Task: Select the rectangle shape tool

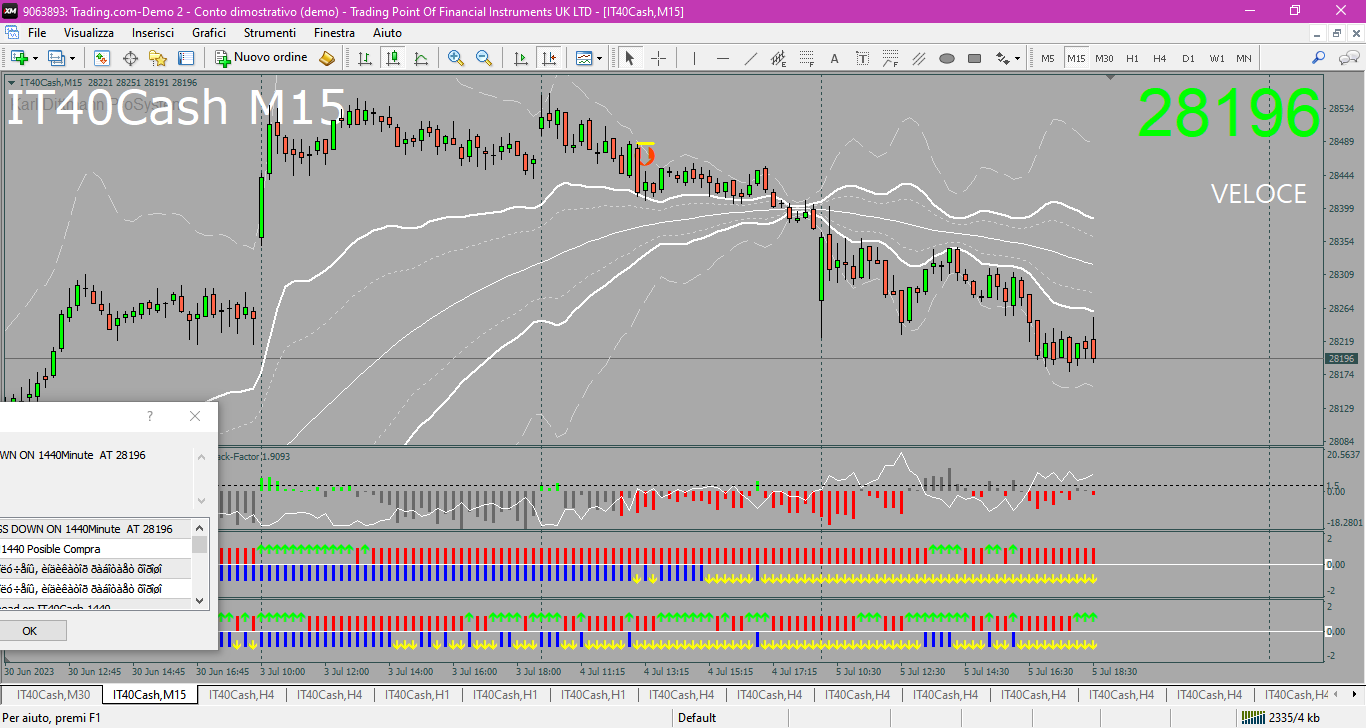Action: tap(974, 58)
